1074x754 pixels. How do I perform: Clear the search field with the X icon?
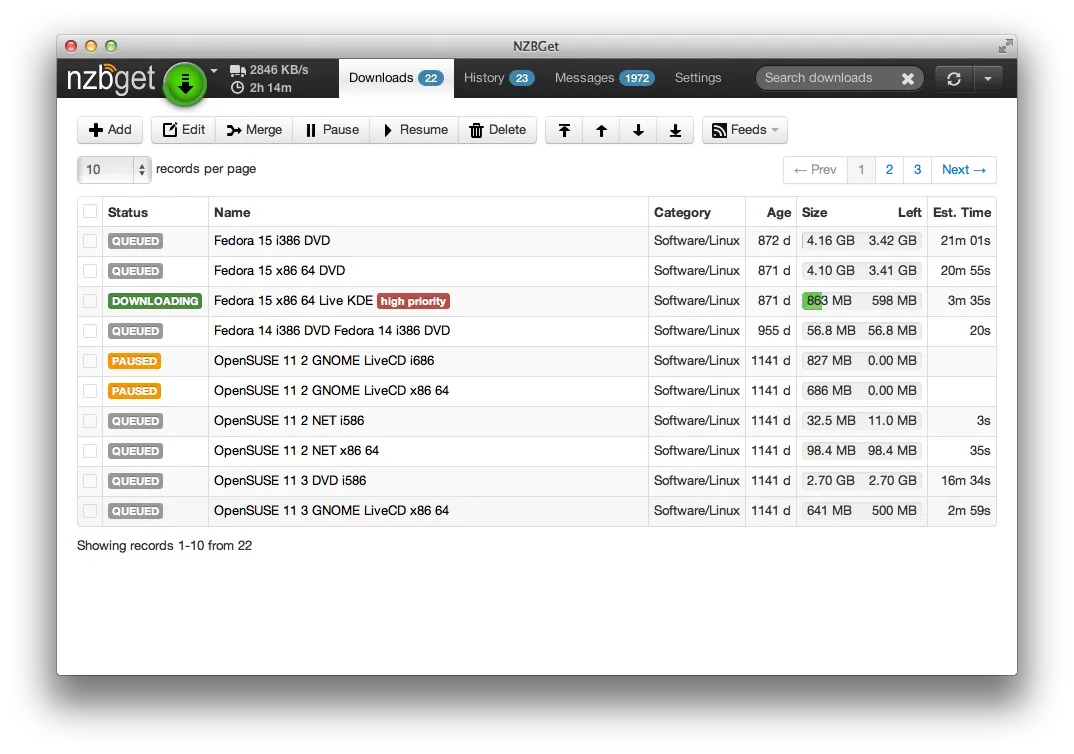point(908,77)
